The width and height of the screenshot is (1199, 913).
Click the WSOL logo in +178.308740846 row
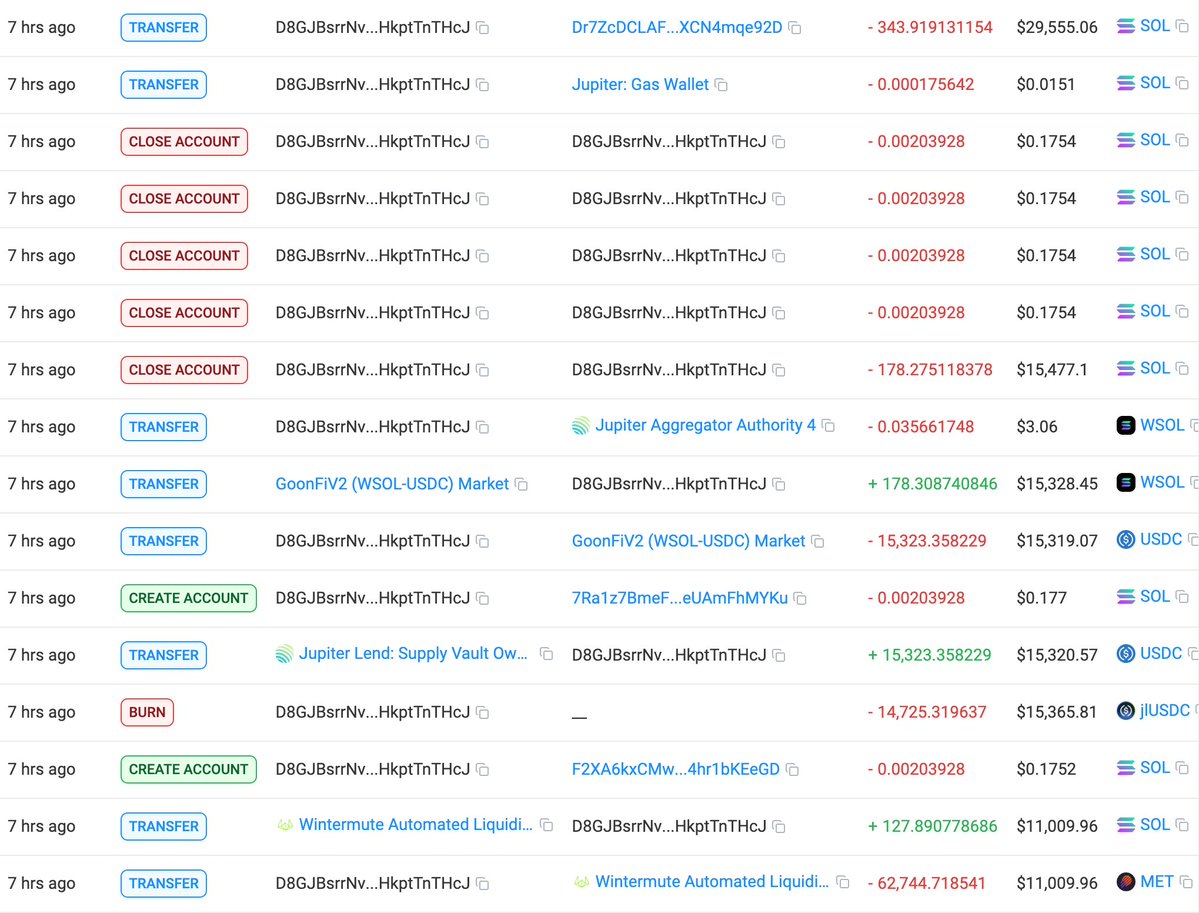click(1126, 482)
